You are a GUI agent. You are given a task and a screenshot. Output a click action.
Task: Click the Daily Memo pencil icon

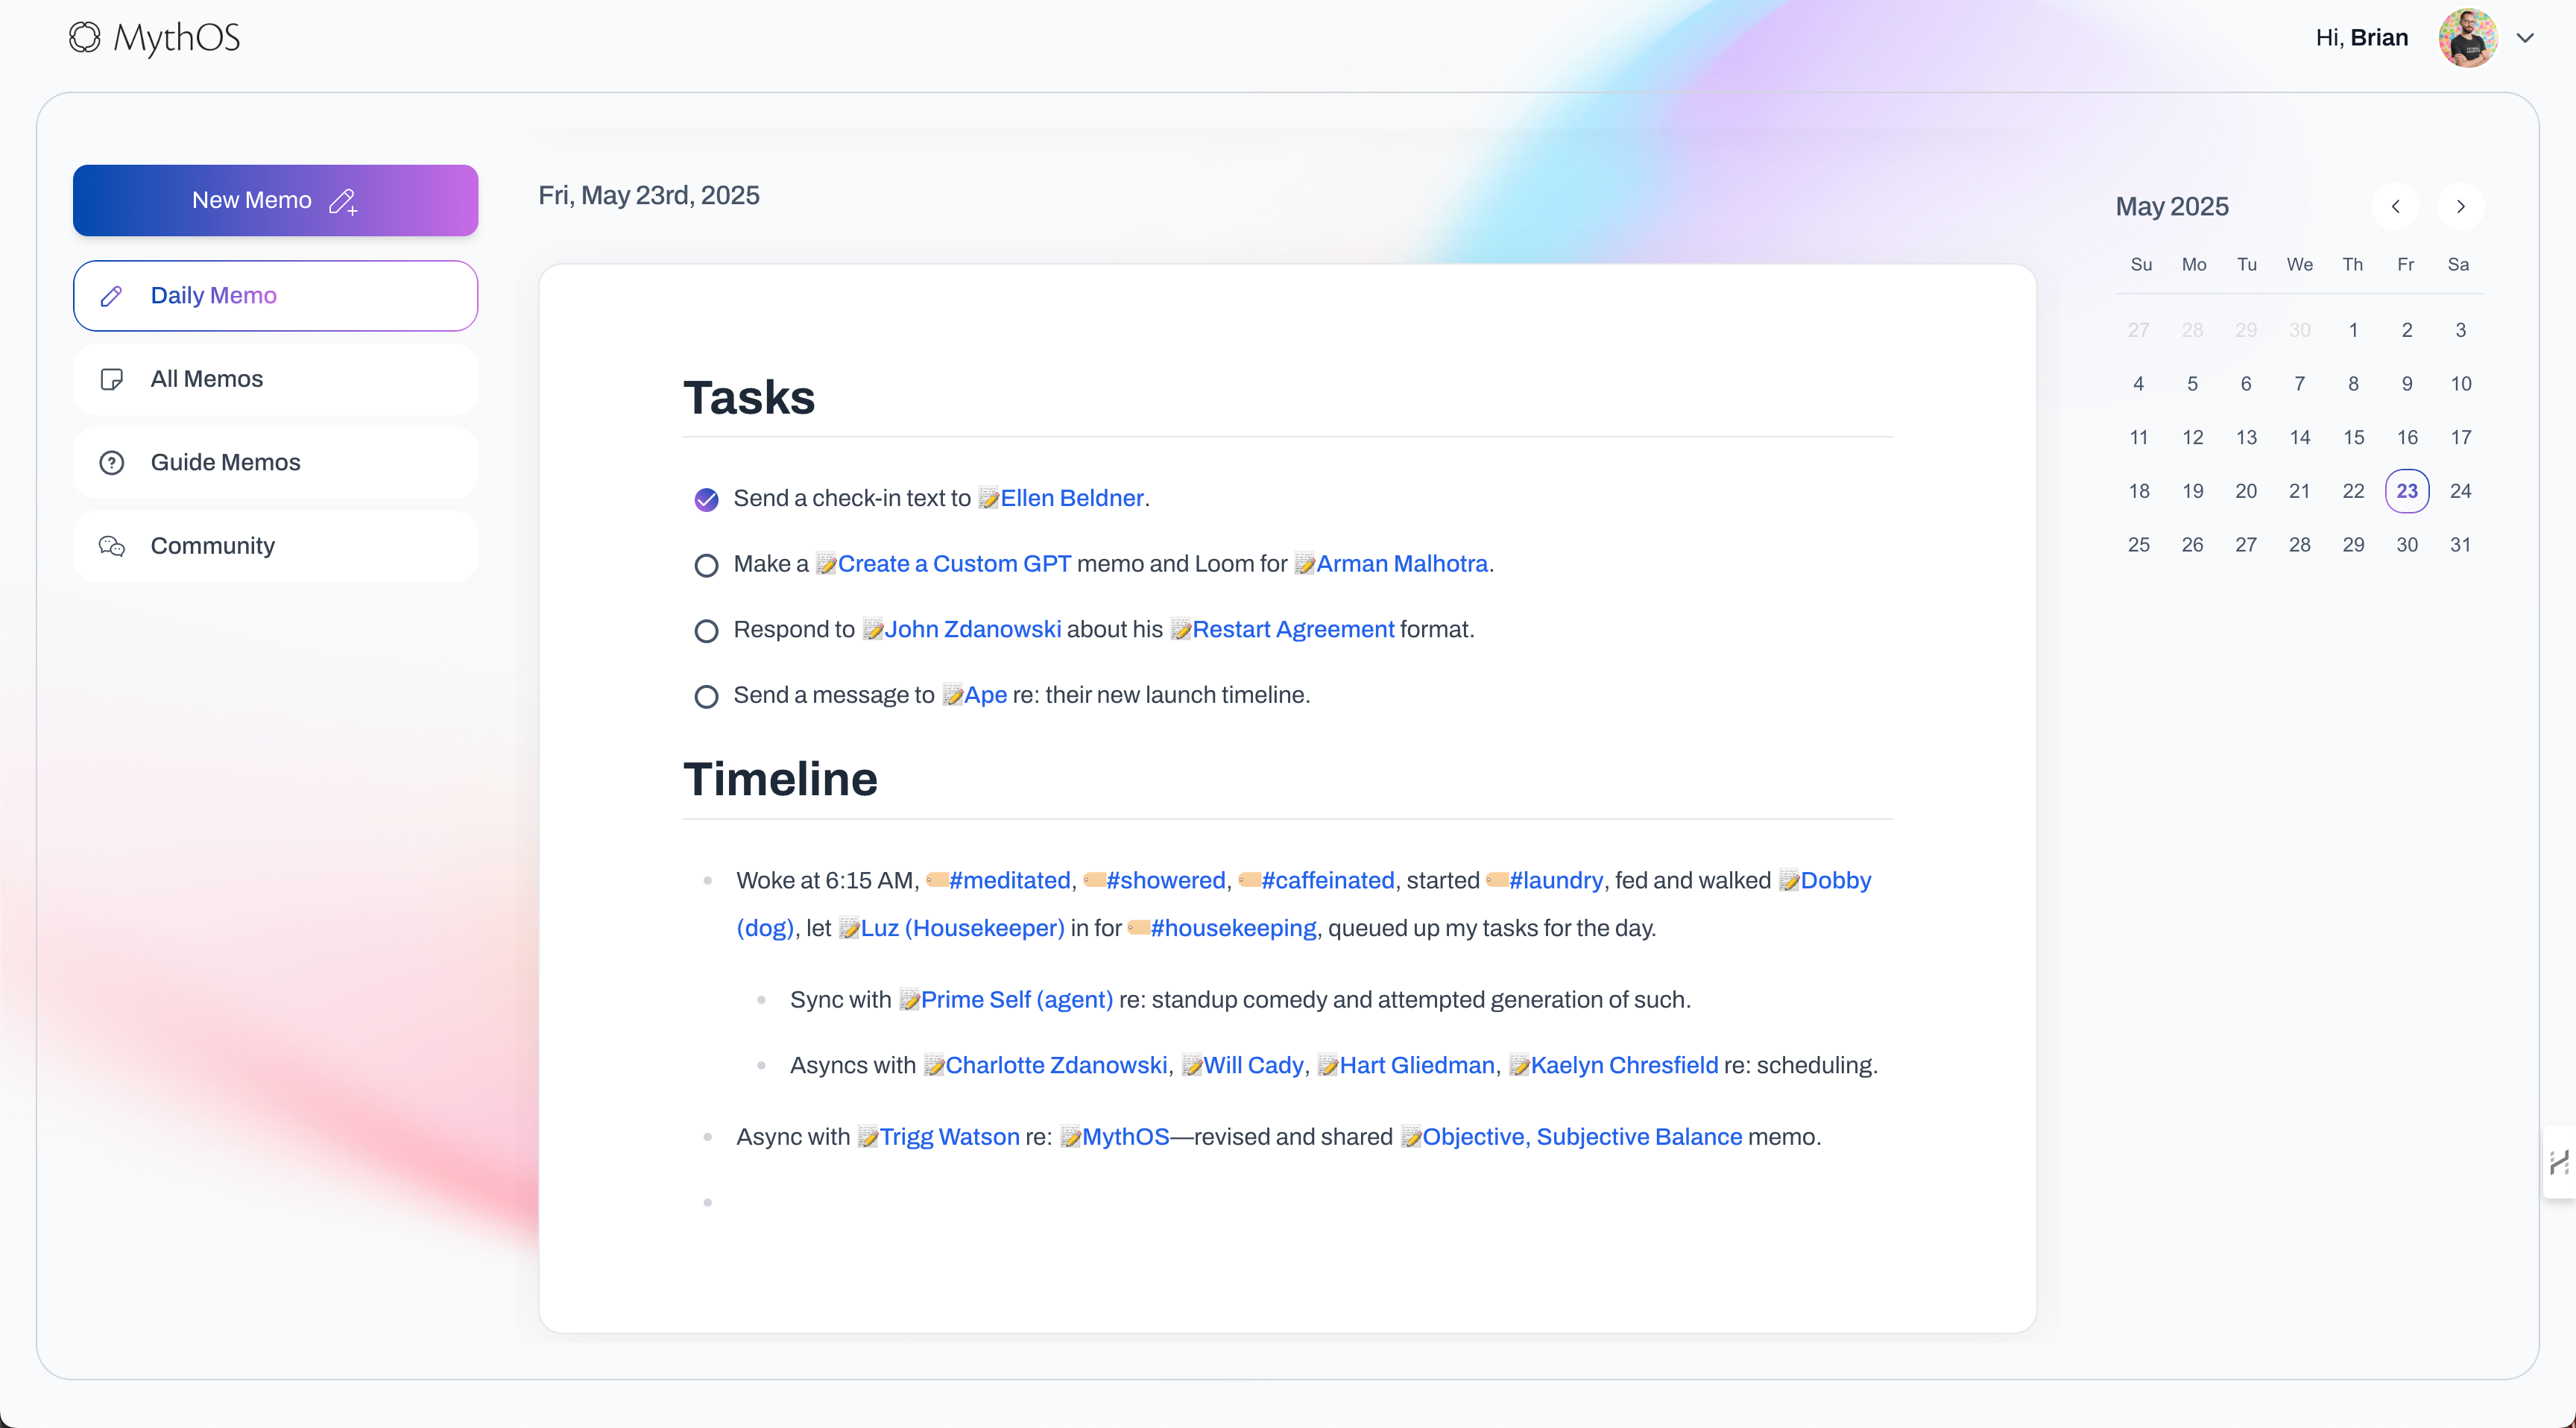pyautogui.click(x=112, y=296)
